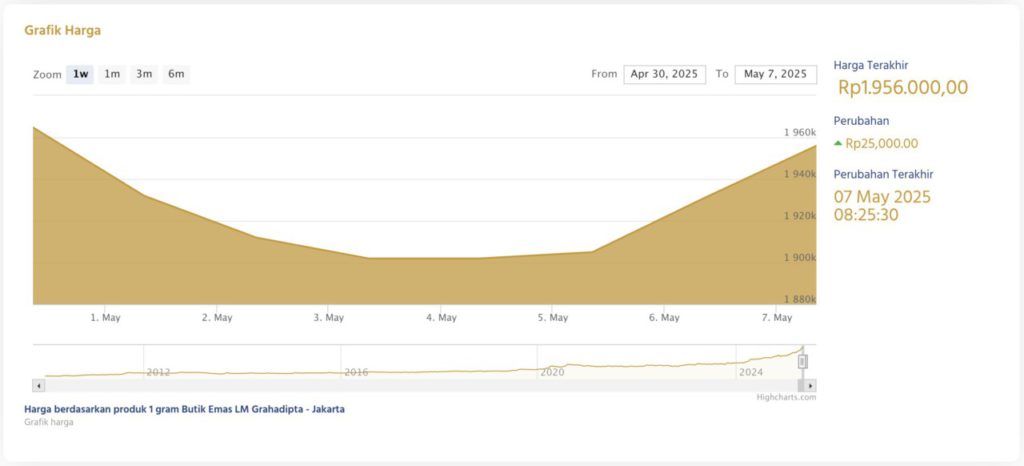Click the chart area above 4. May
The image size is (1024, 466).
tap(441, 280)
